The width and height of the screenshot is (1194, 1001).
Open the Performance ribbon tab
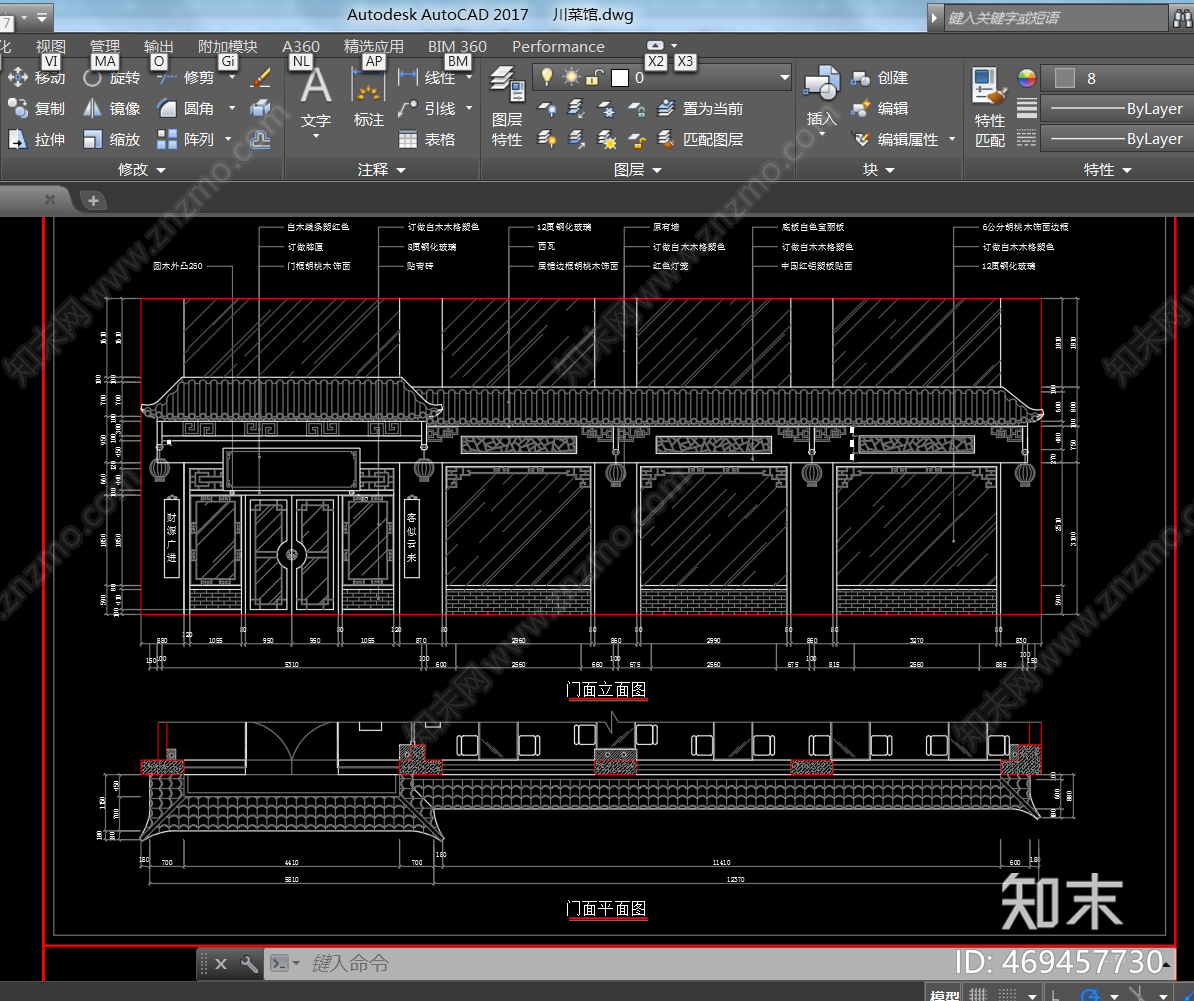click(x=558, y=46)
